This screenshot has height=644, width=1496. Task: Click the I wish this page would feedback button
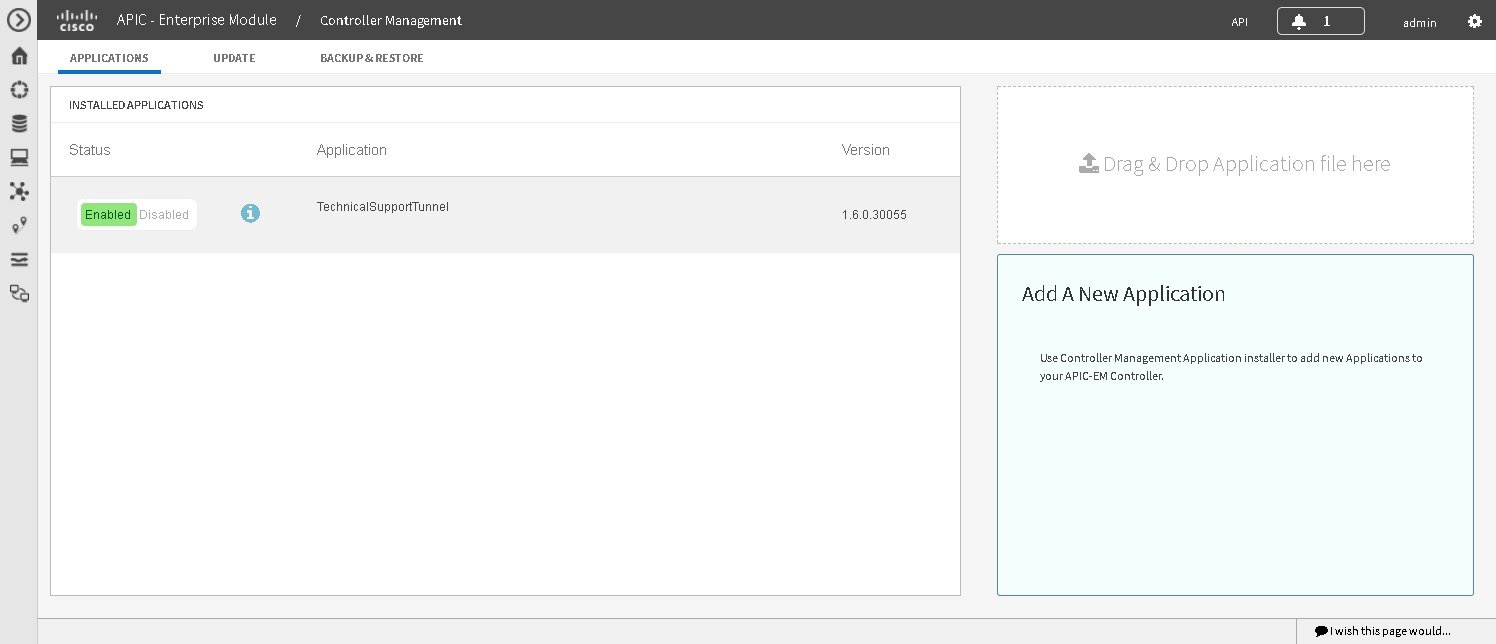pyautogui.click(x=1383, y=631)
